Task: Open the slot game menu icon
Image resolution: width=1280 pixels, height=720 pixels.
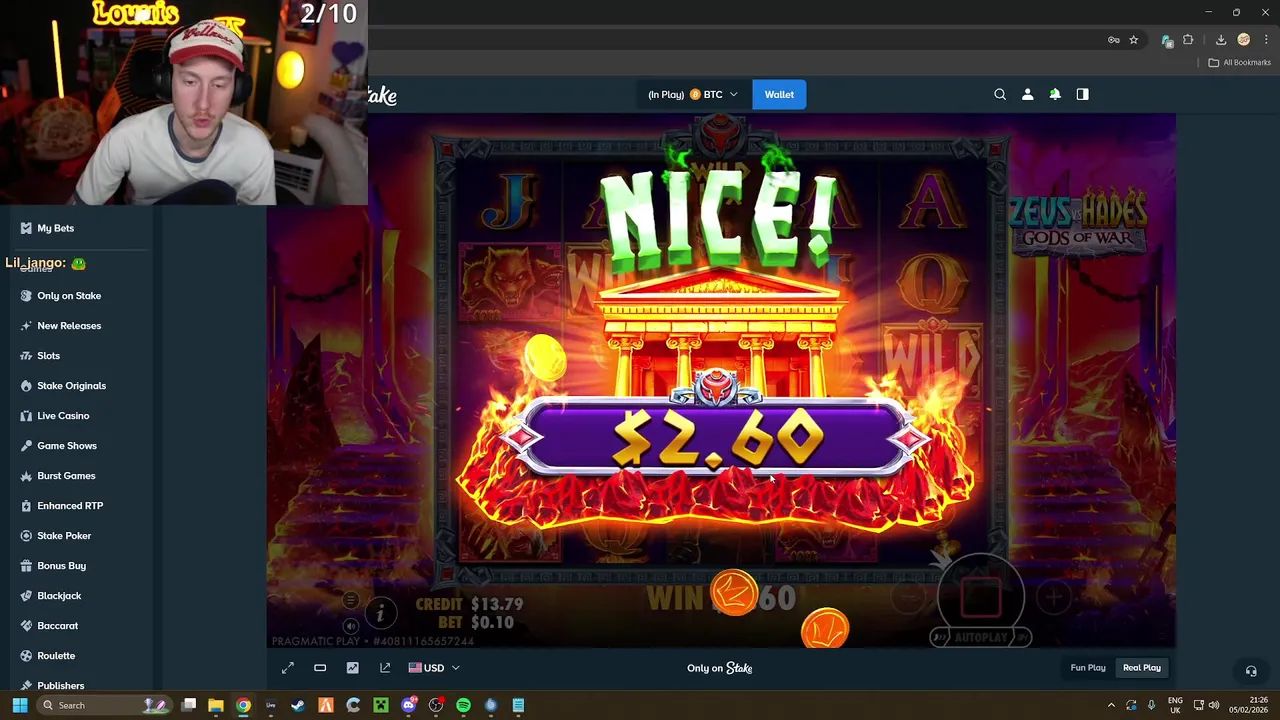Action: [x=350, y=600]
